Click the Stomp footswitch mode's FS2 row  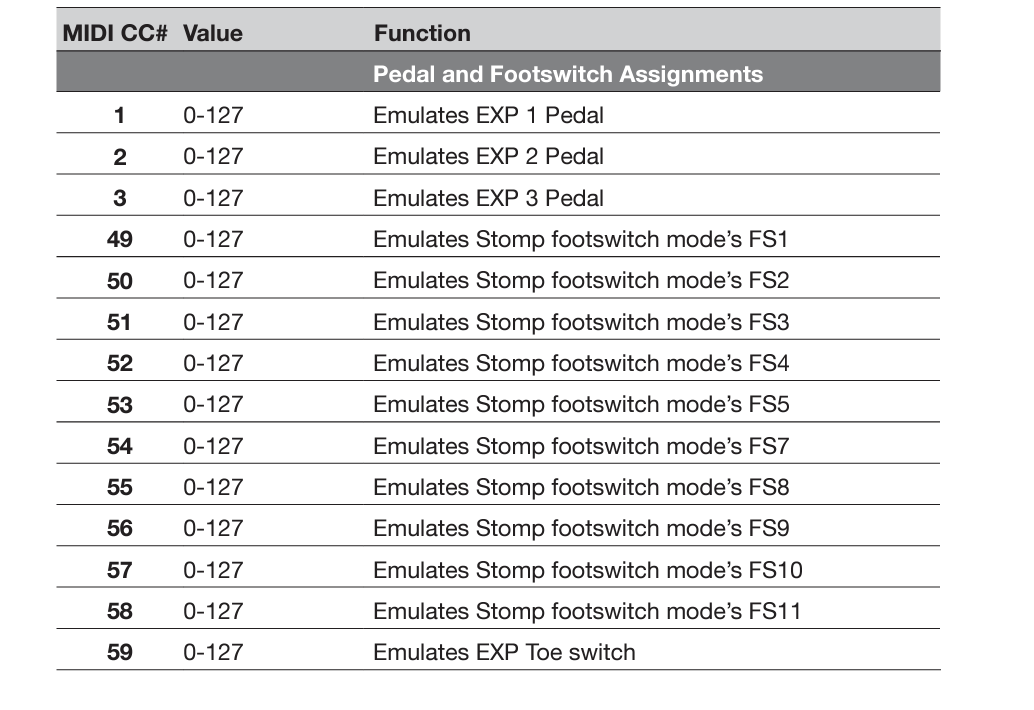pos(580,280)
